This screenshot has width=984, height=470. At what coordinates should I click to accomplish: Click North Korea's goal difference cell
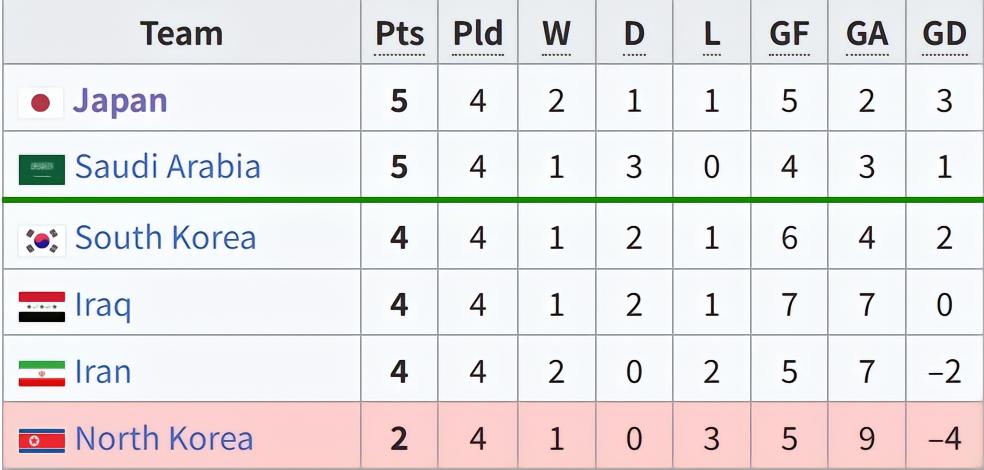[944, 439]
